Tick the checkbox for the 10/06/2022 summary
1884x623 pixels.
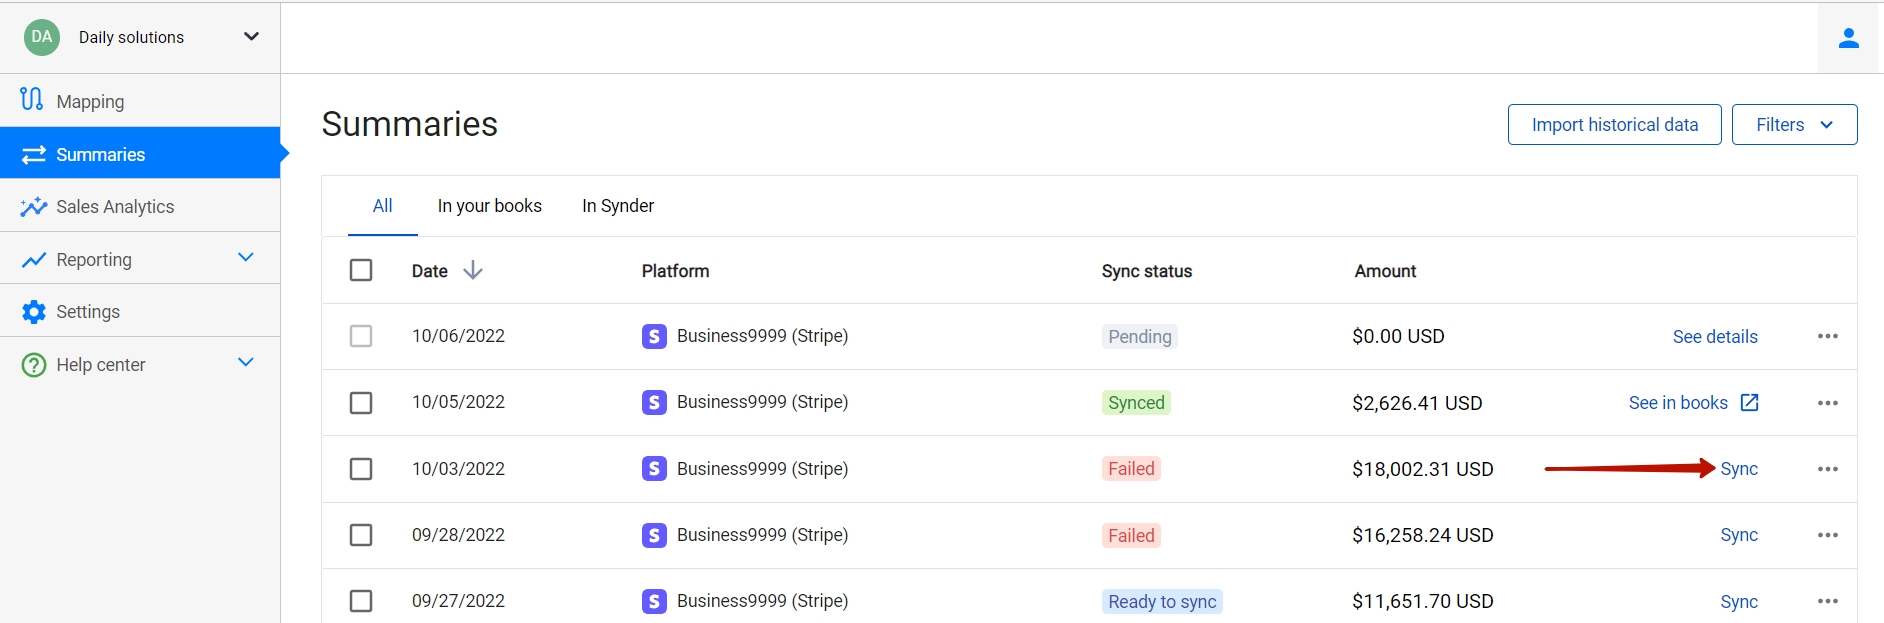[x=361, y=336]
